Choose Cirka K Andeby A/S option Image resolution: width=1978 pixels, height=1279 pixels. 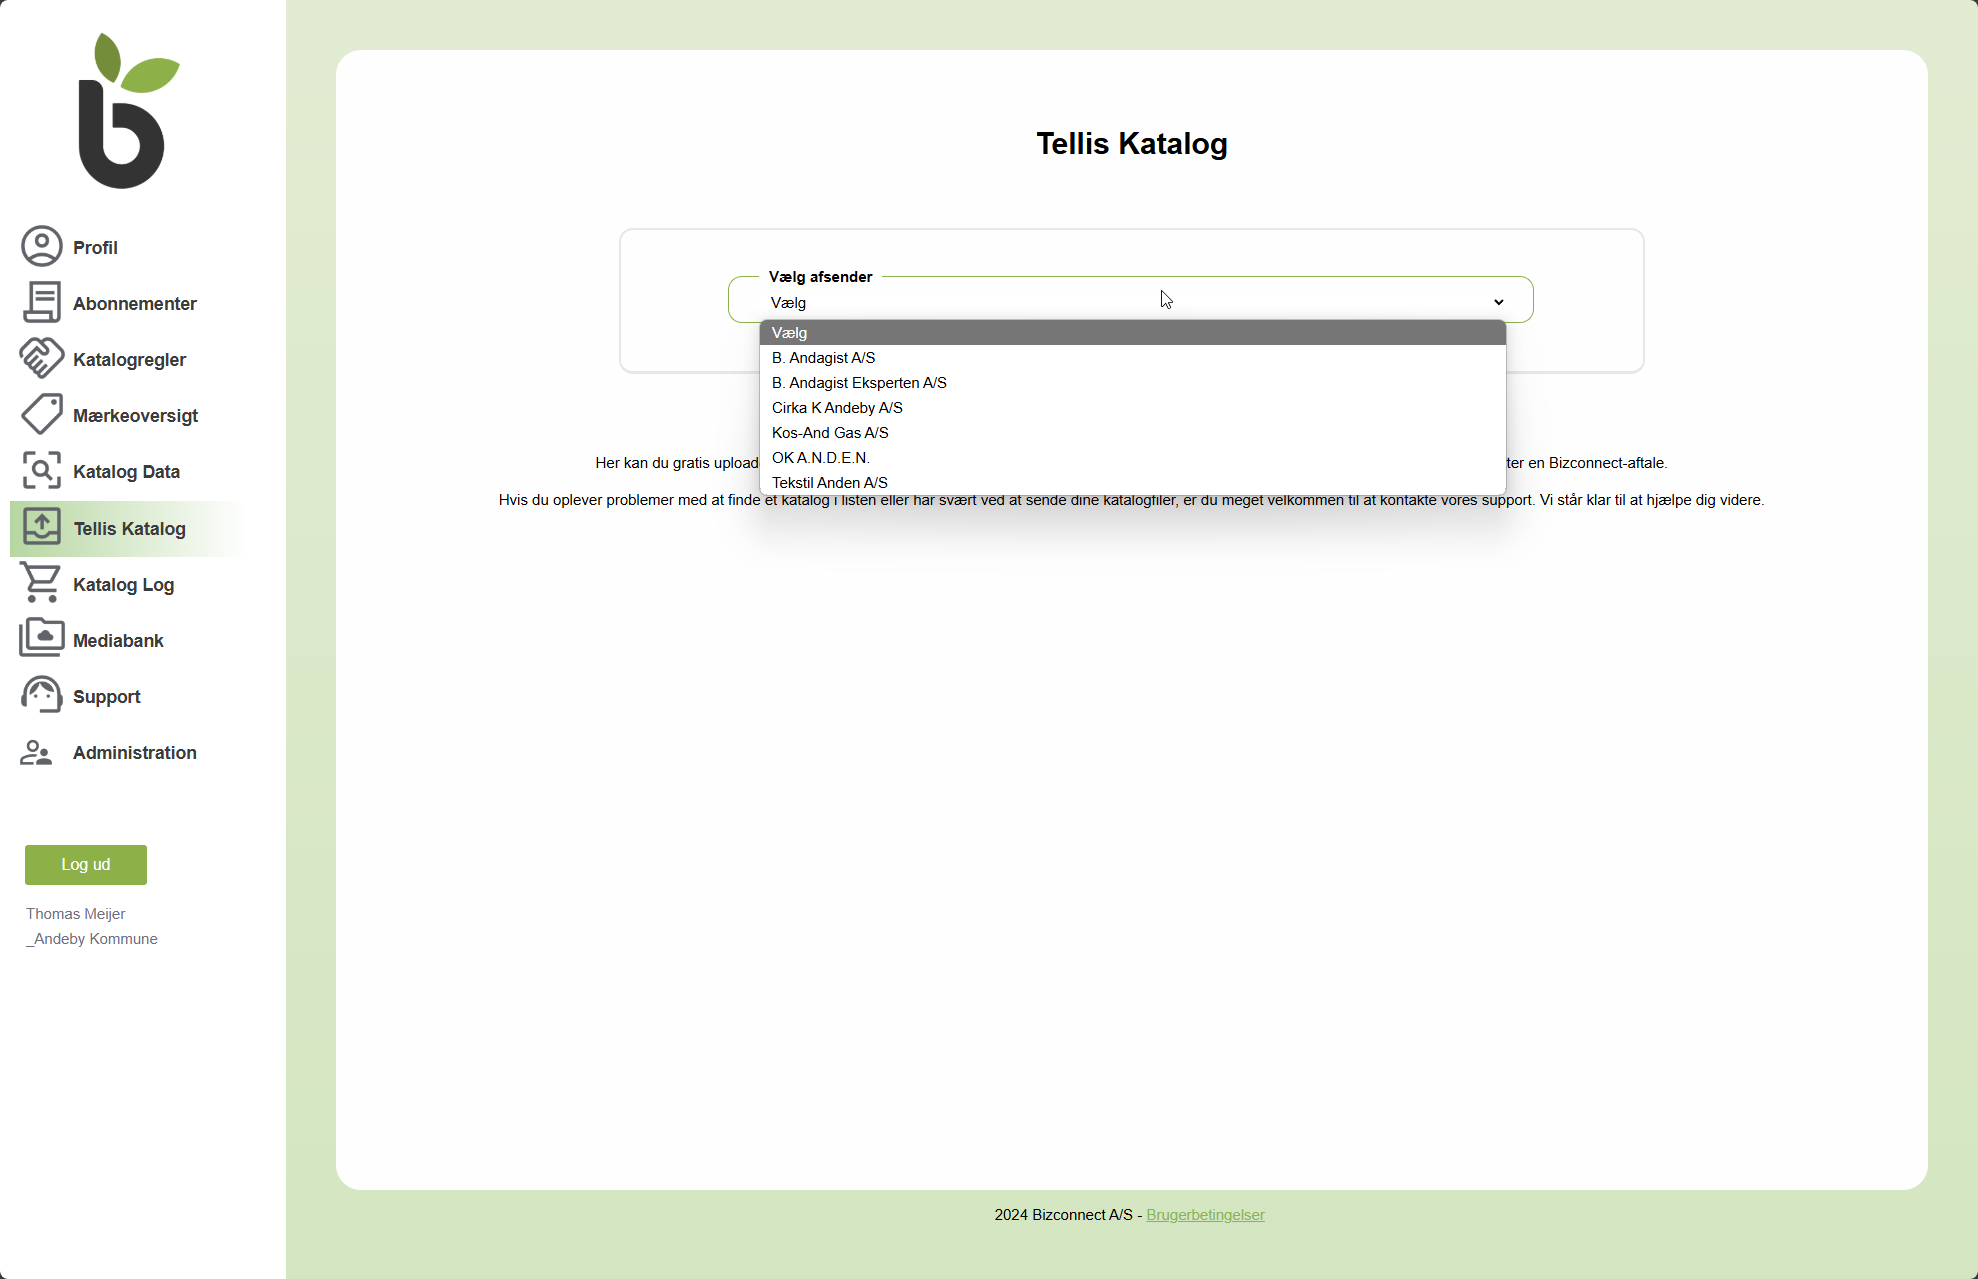pos(837,408)
